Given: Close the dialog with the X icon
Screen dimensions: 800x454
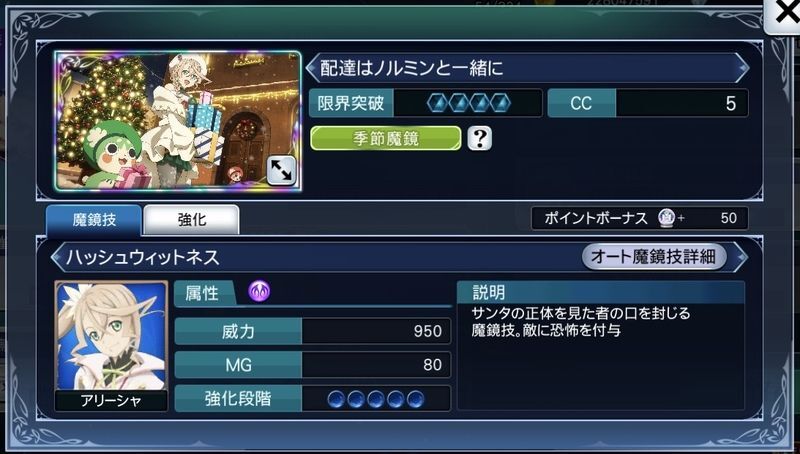Looking at the screenshot, I should 784,14.
